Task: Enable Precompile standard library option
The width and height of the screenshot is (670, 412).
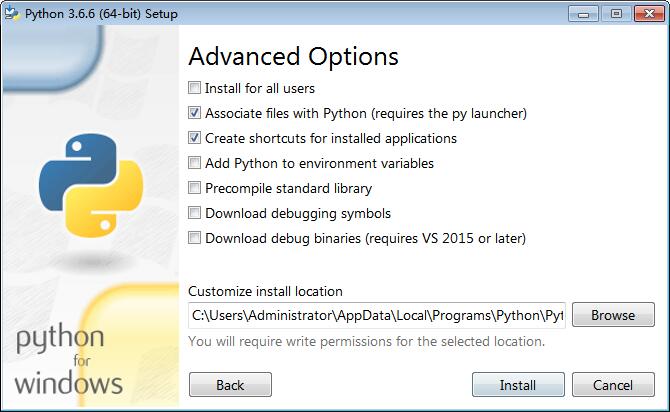Action: tap(195, 188)
